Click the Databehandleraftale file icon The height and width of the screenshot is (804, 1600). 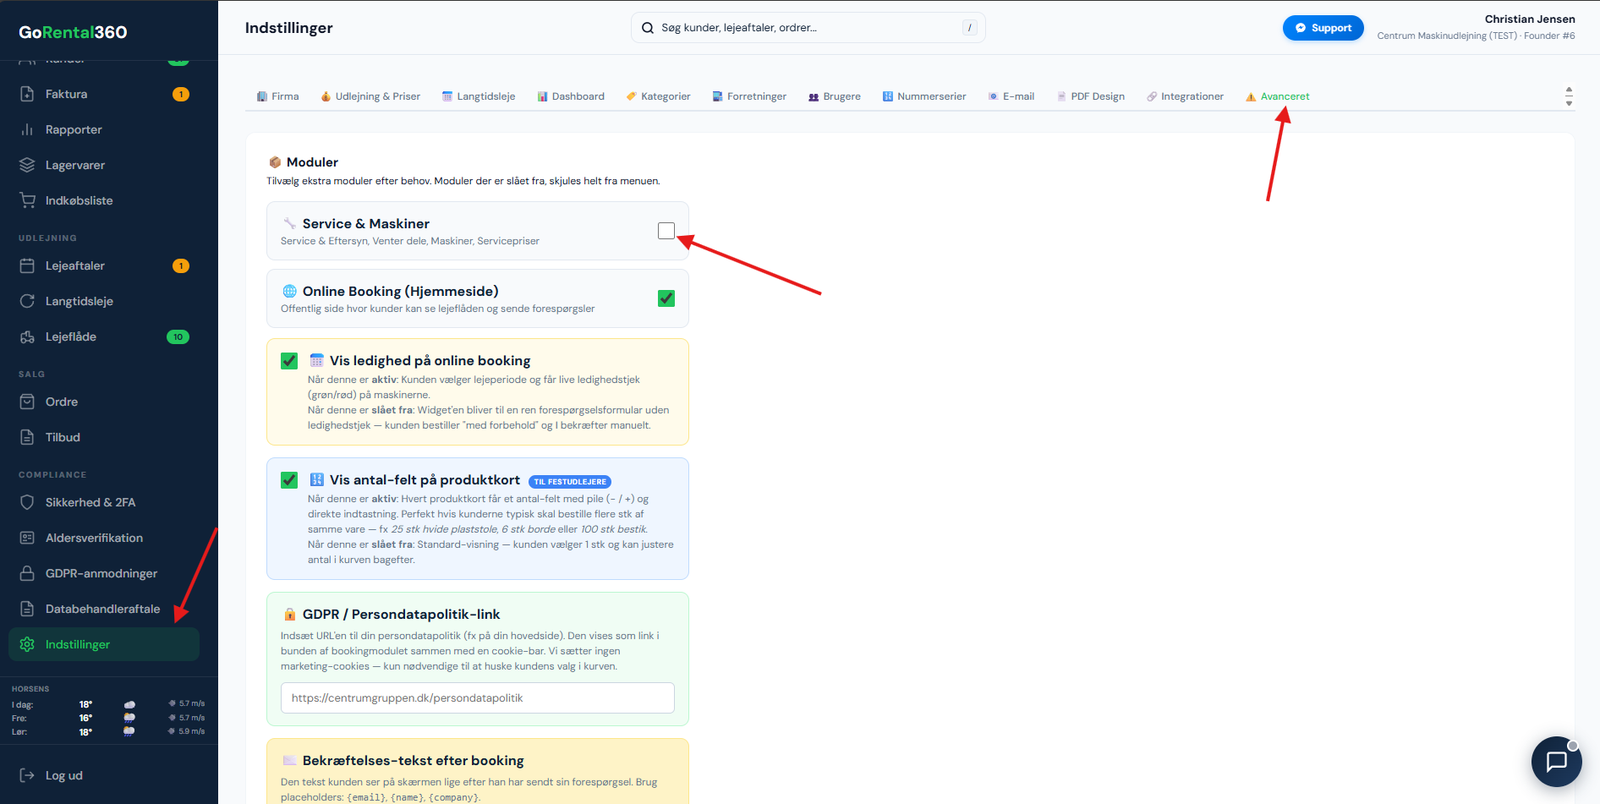tap(27, 609)
